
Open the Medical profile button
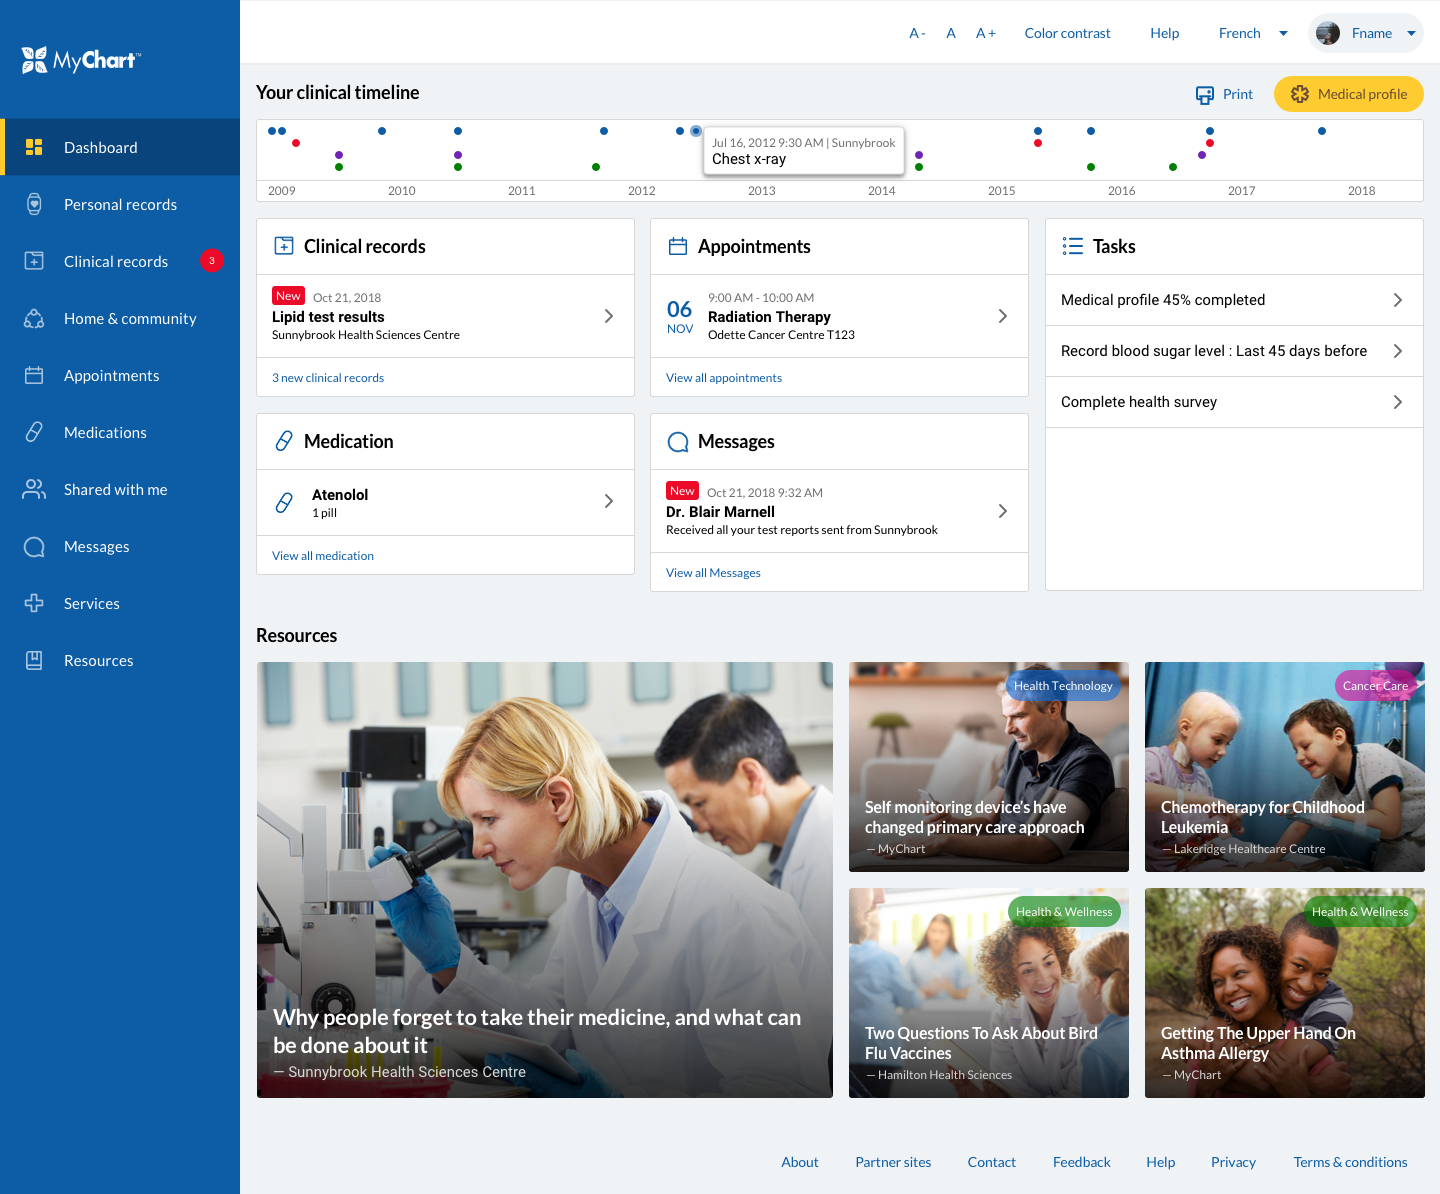1348,94
